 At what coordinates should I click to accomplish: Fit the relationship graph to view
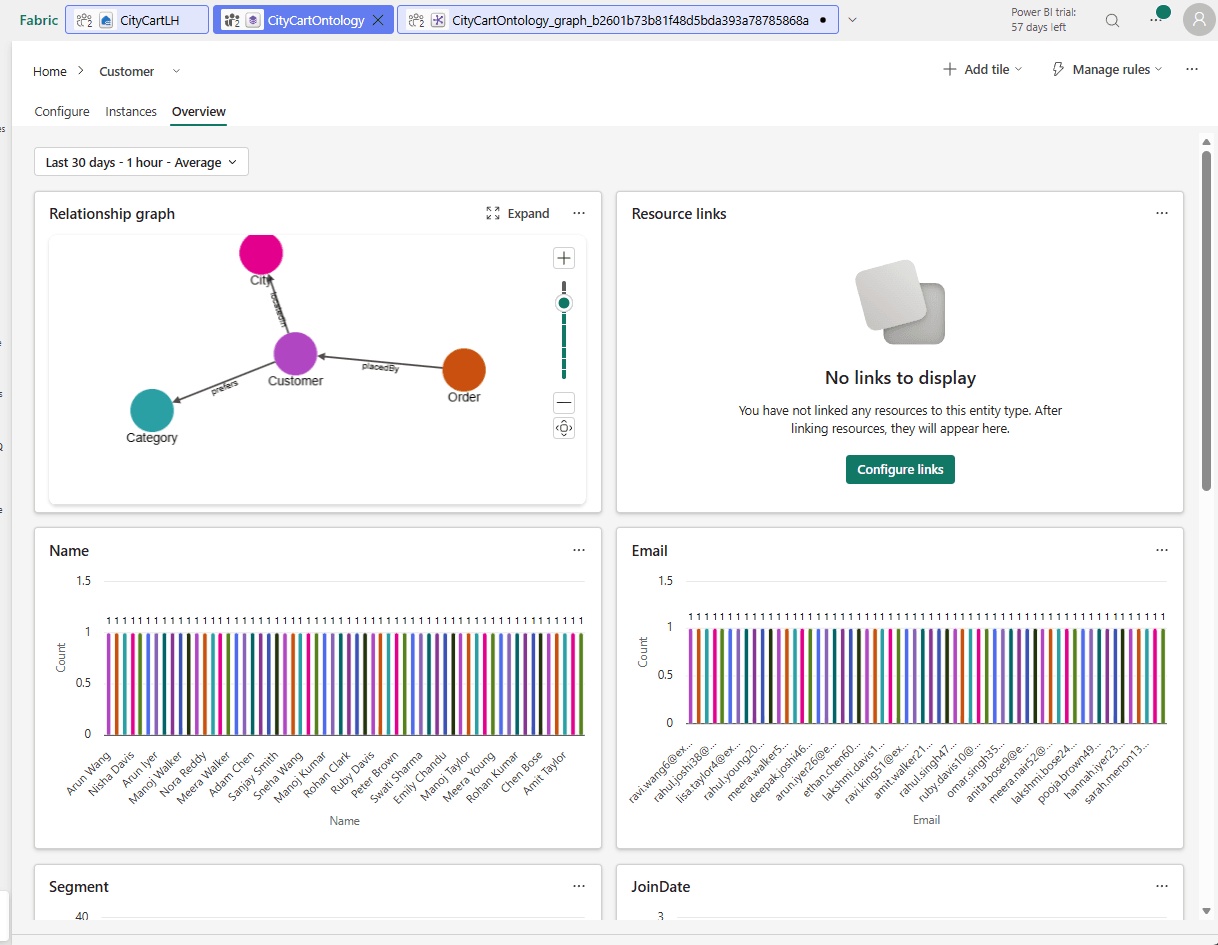click(x=564, y=428)
